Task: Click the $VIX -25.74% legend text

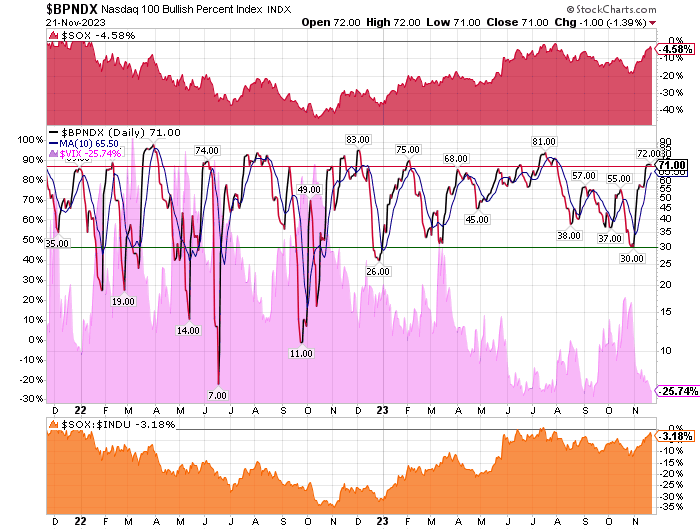Action: (90, 154)
